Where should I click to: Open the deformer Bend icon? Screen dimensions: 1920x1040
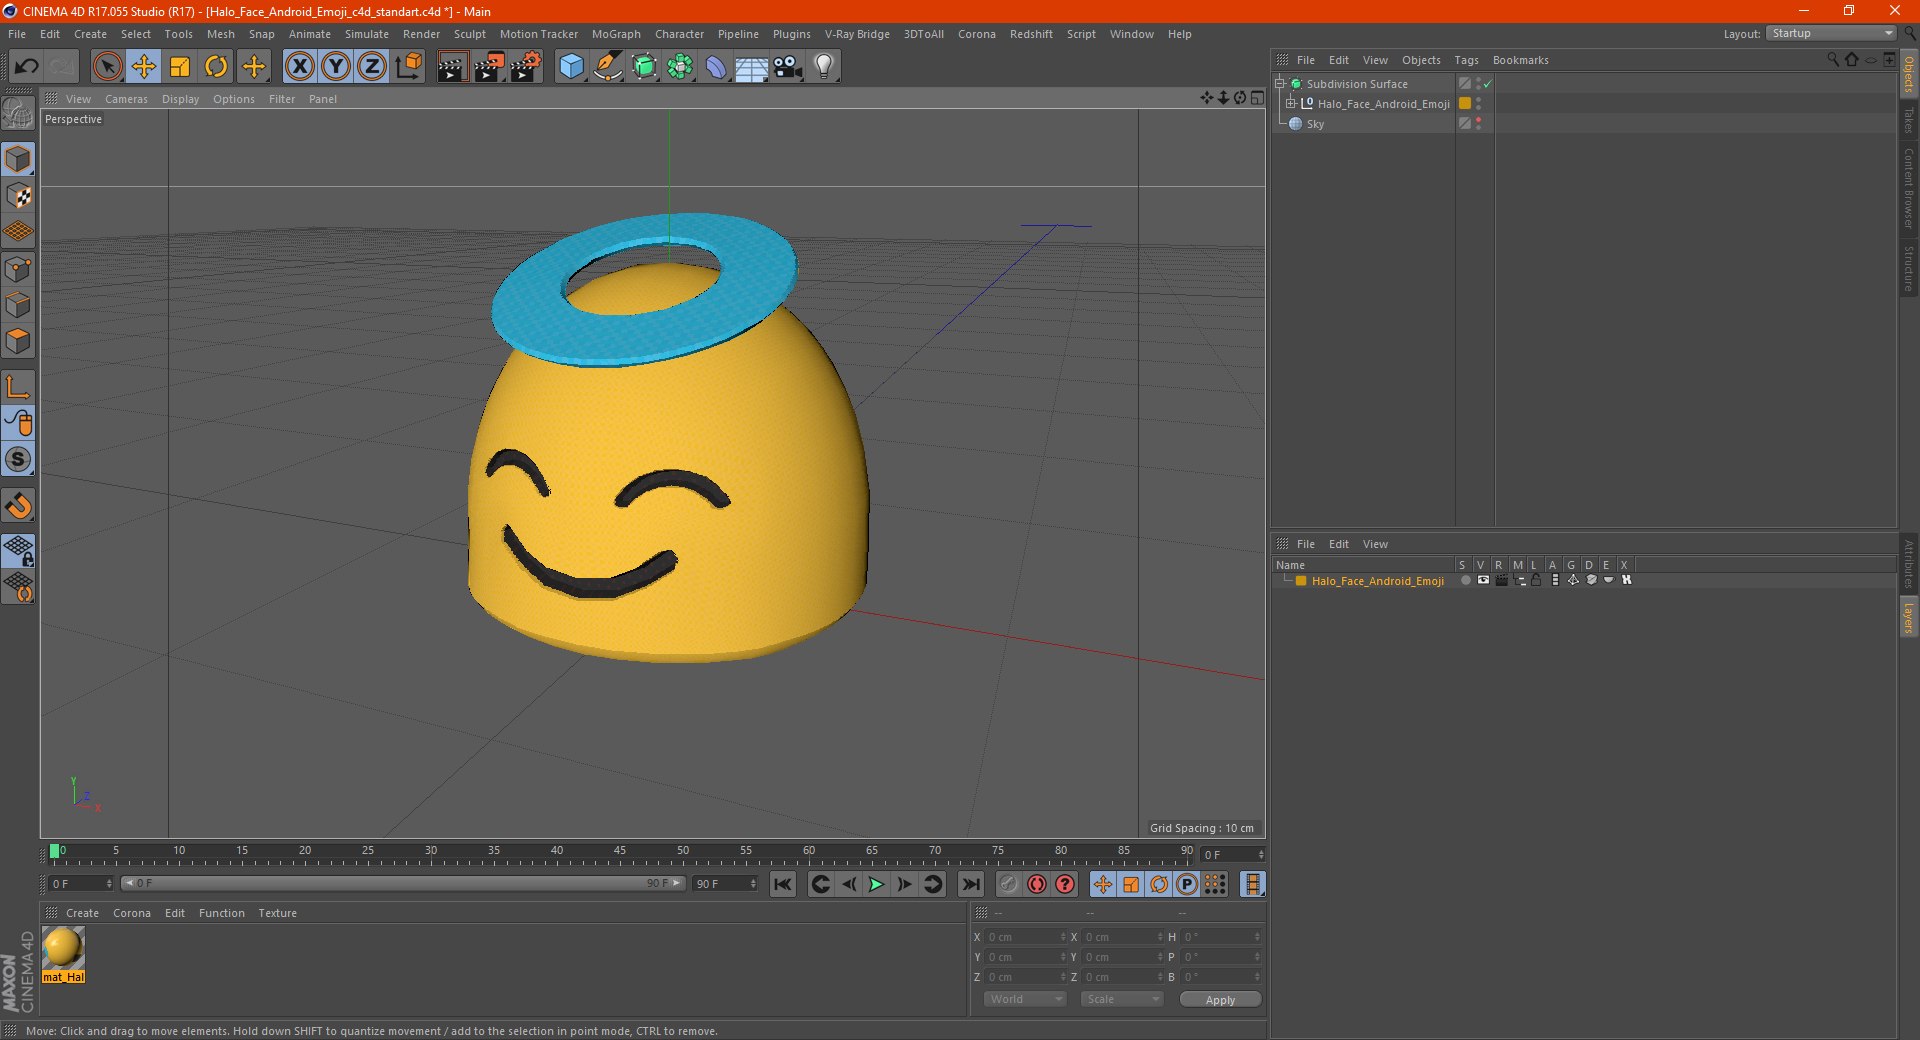tap(716, 67)
